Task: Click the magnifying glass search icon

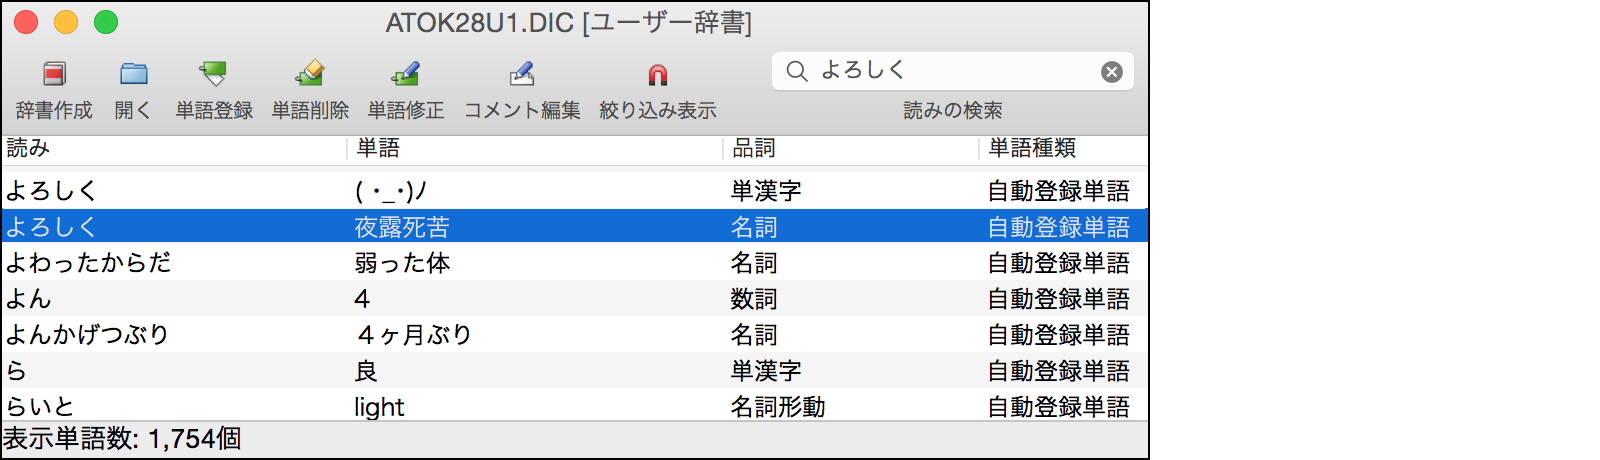Action: (796, 71)
